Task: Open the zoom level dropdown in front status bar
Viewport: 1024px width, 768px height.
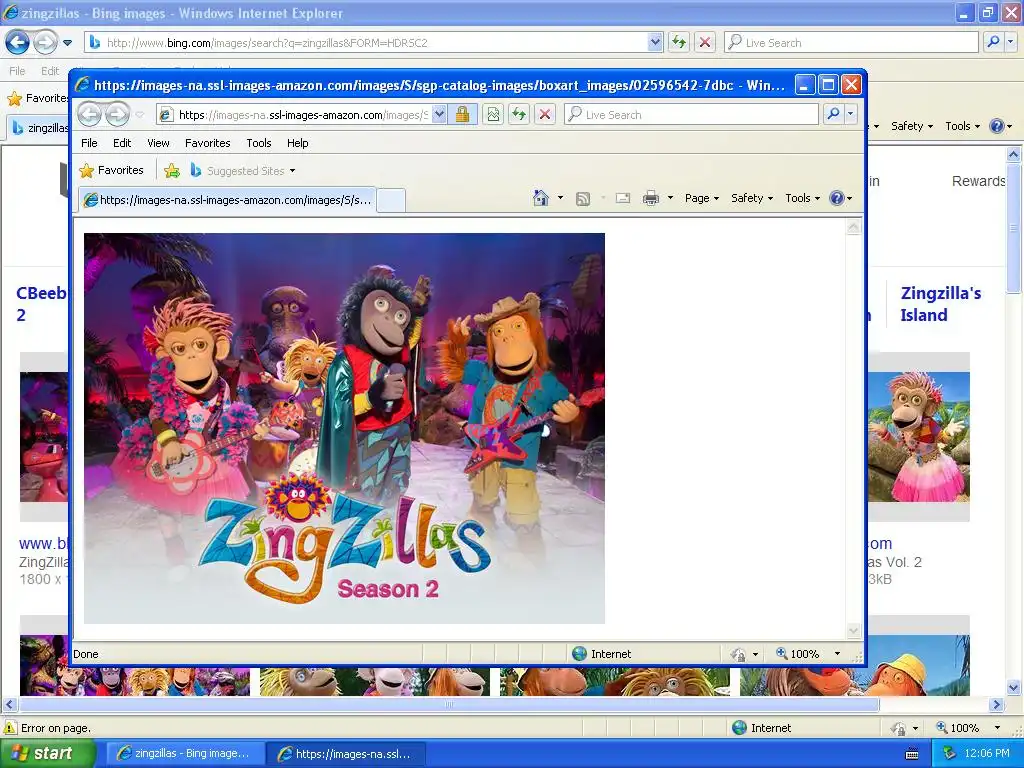Action: tap(837, 654)
